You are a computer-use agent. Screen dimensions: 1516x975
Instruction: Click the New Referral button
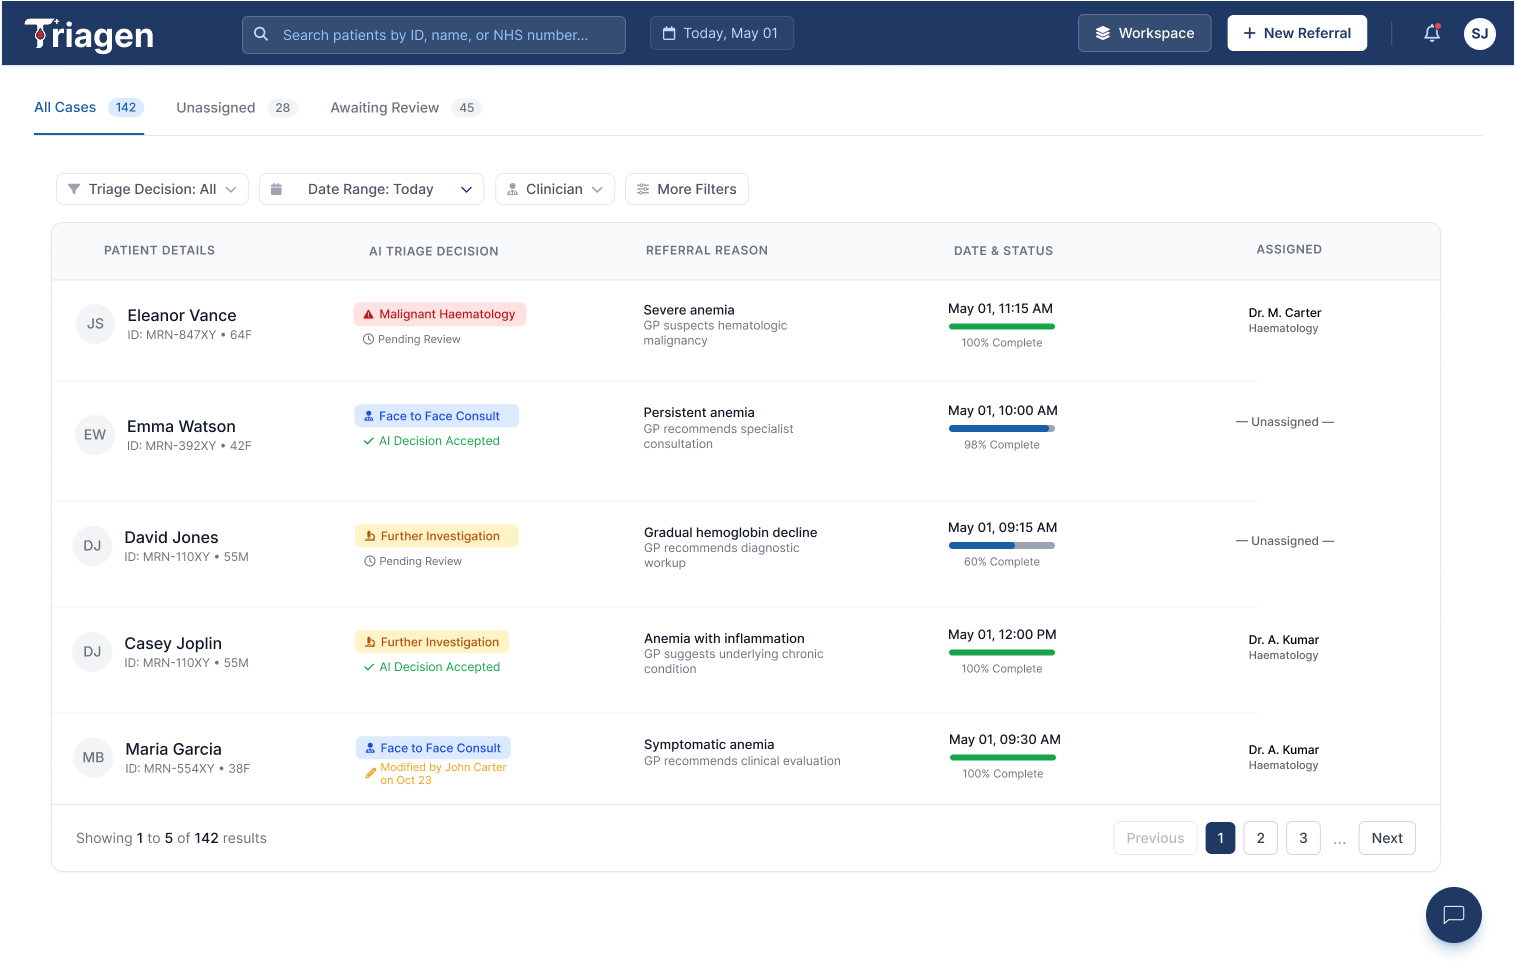point(1297,33)
